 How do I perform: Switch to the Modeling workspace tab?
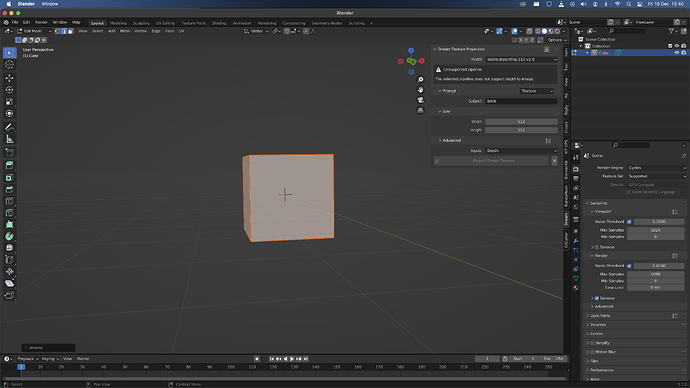[118, 23]
